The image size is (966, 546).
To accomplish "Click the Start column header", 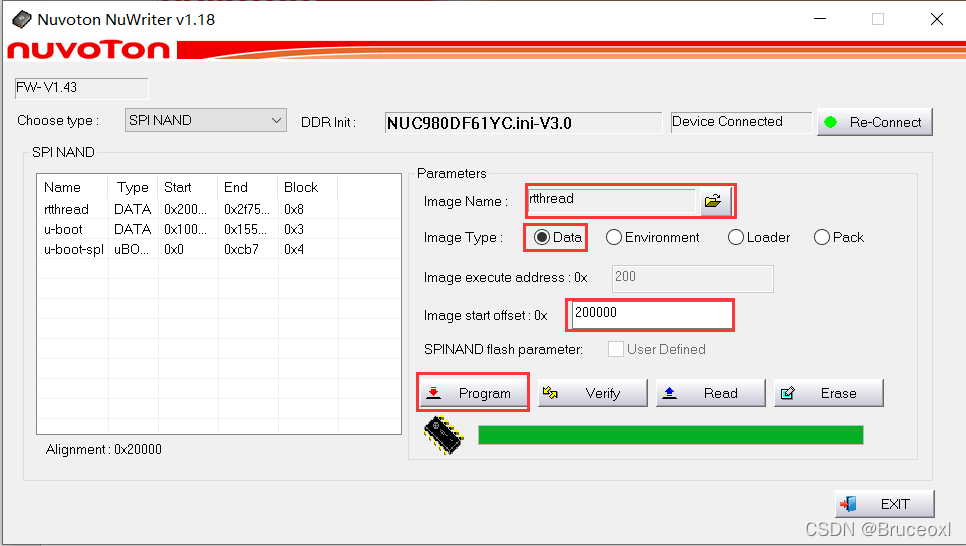I will (x=187, y=187).
